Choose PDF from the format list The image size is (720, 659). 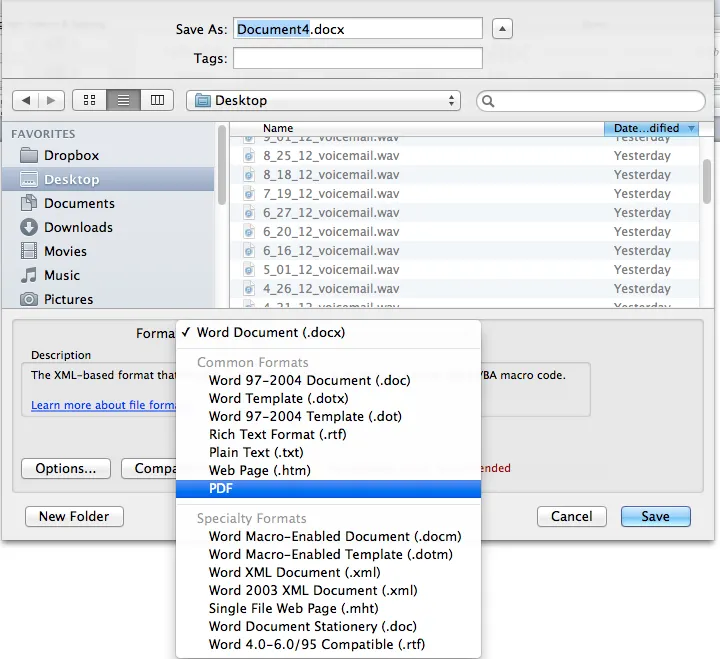328,489
